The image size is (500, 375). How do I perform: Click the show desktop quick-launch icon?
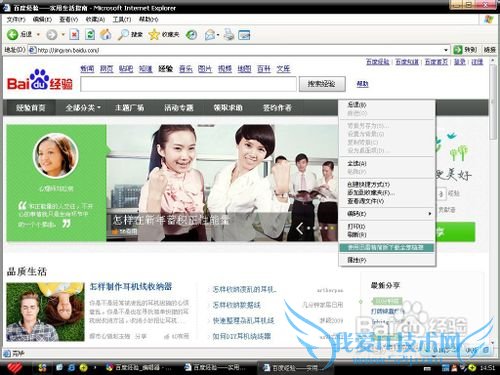pos(60,367)
